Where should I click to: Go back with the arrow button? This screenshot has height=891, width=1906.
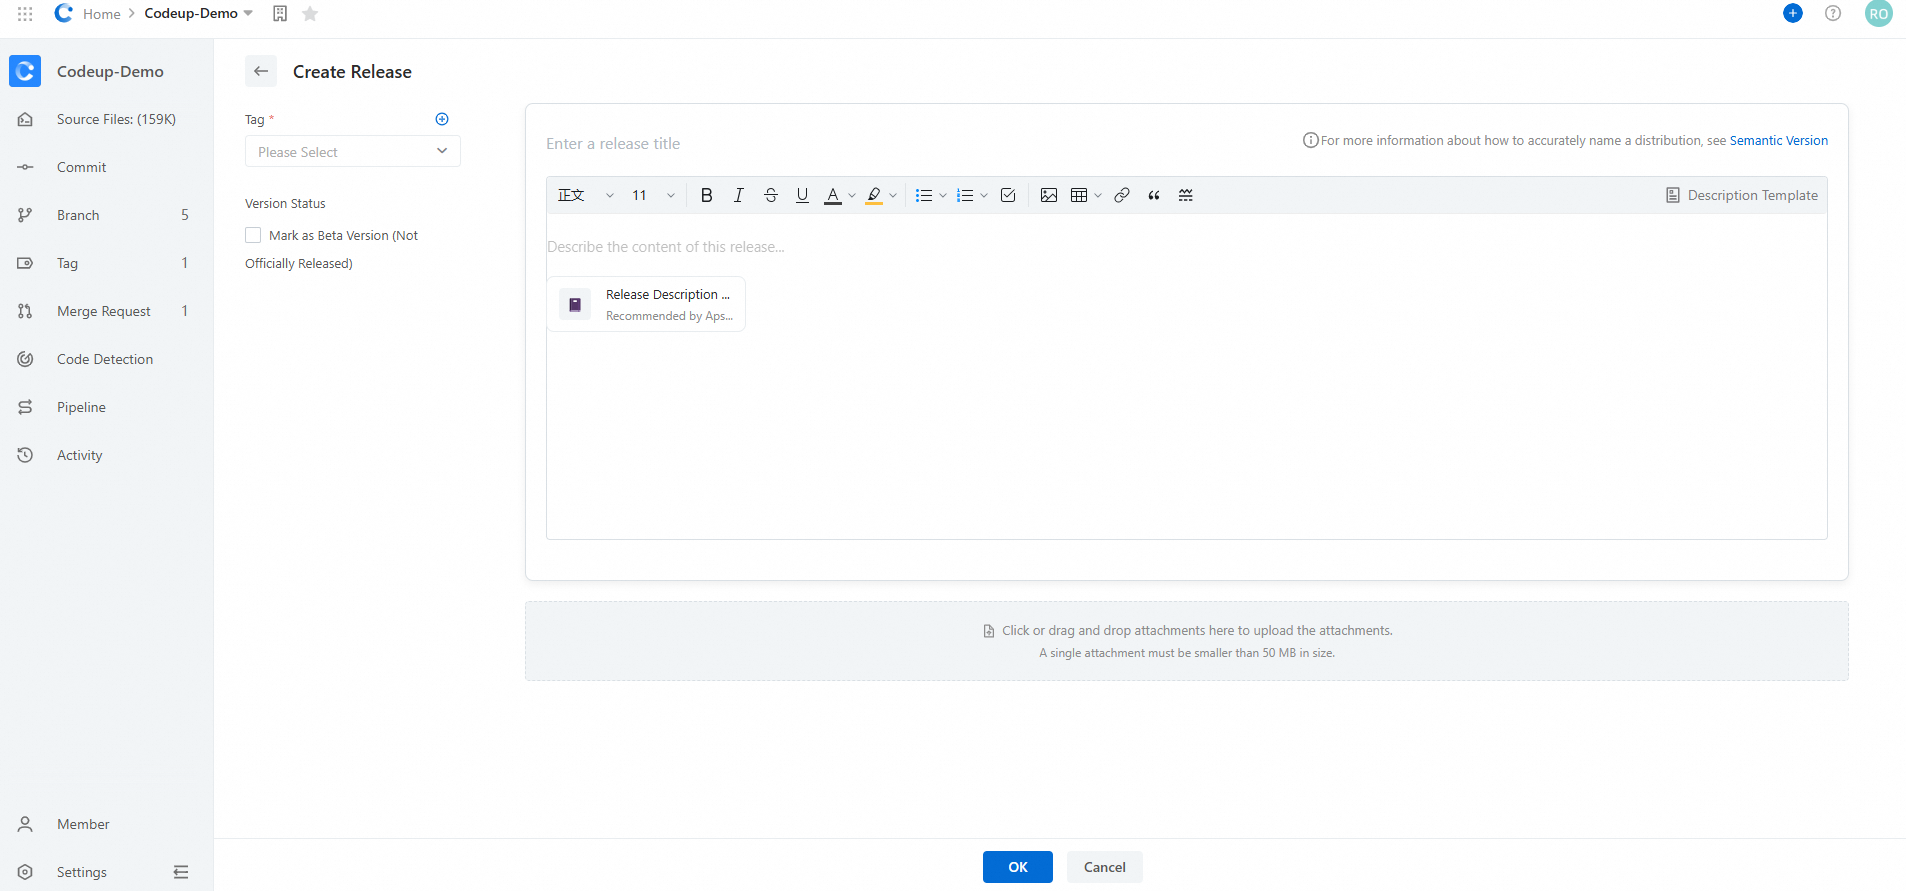coord(261,71)
